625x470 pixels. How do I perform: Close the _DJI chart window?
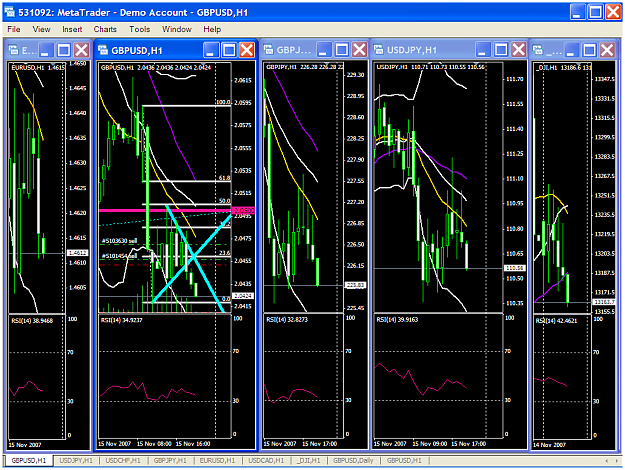click(x=607, y=50)
